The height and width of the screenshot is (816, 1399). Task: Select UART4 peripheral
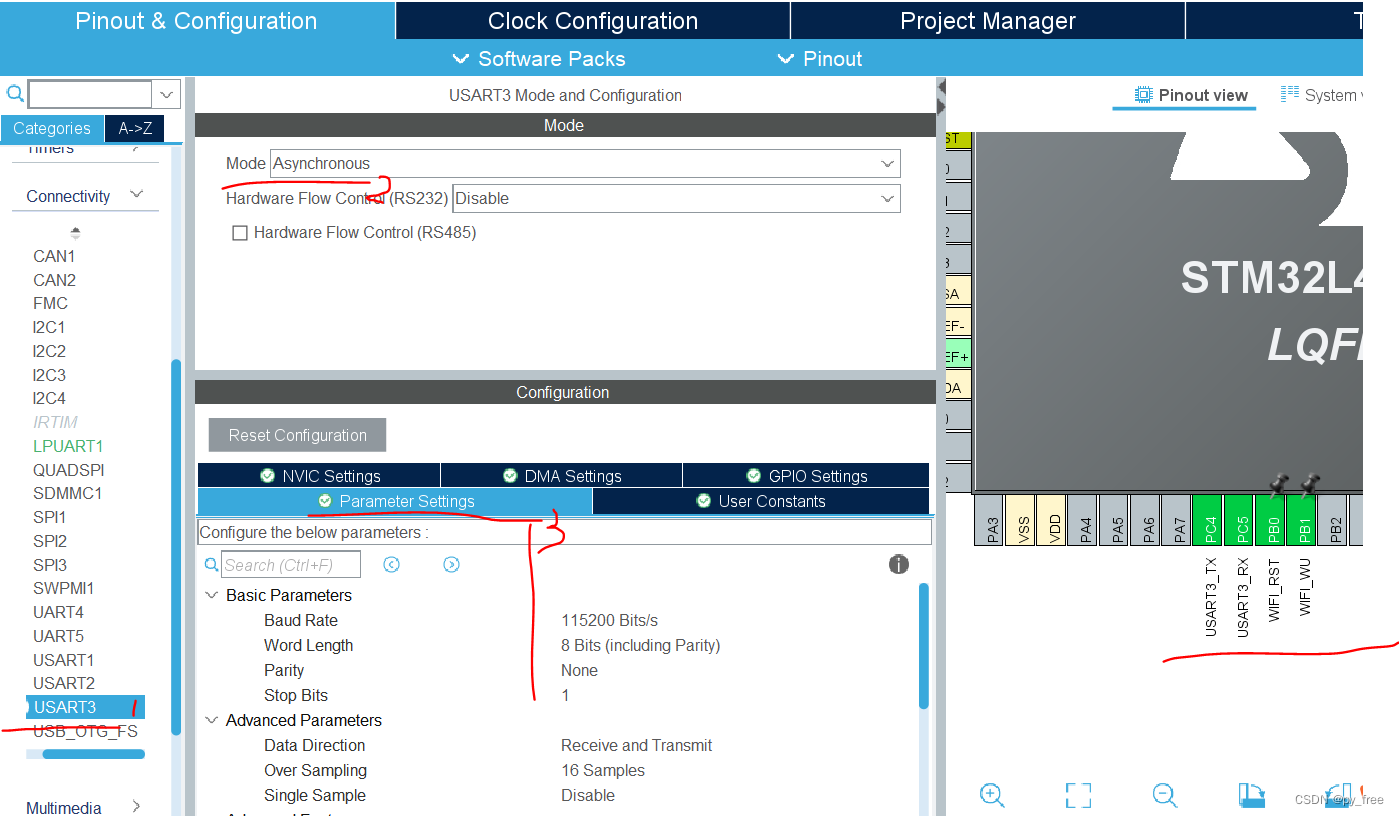58,612
